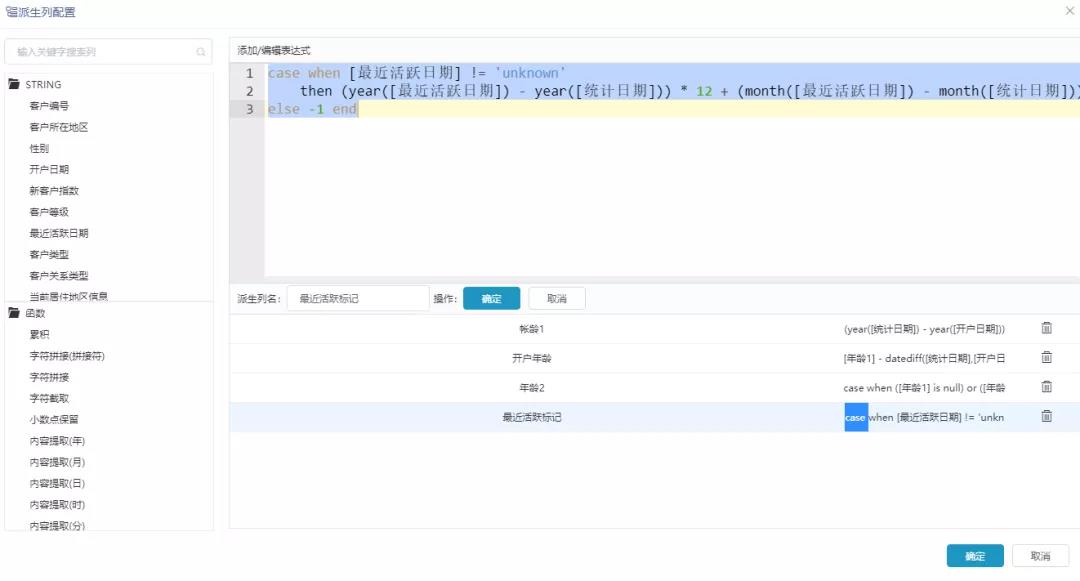The width and height of the screenshot is (1080, 581).
Task: Insert the 内容提取(年) function
Action: click(57, 441)
